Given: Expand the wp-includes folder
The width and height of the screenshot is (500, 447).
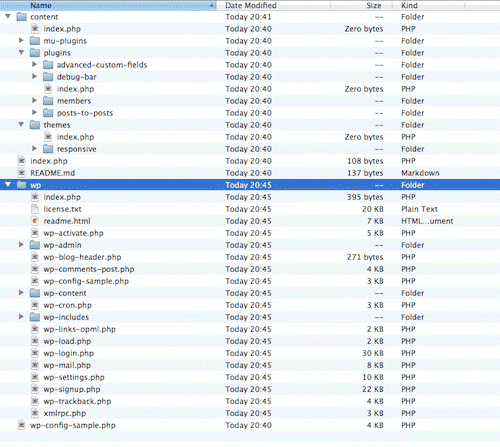Looking at the screenshot, I should coord(21,316).
